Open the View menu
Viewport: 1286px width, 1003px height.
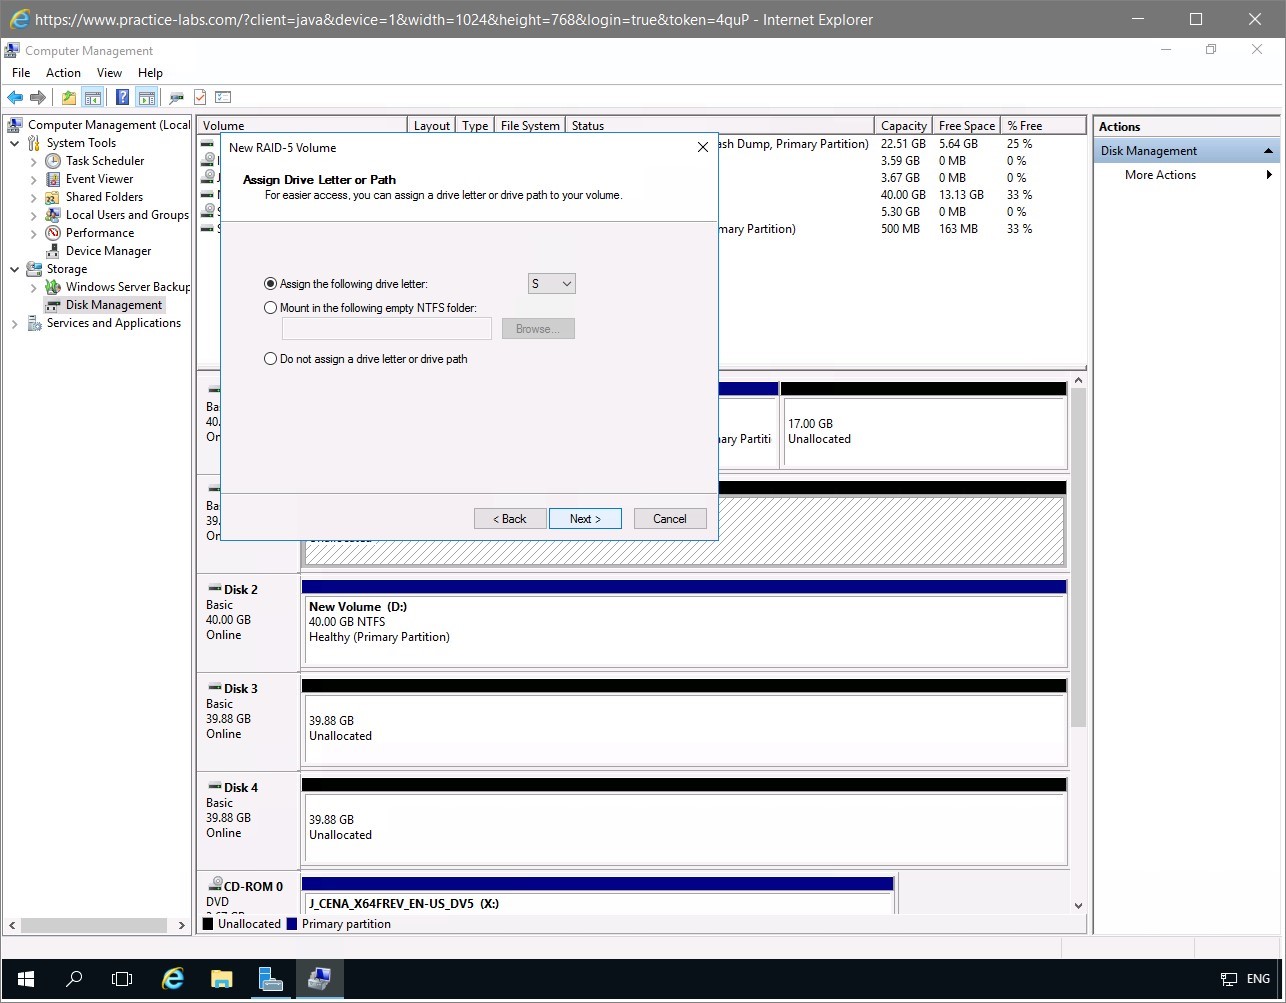point(109,73)
